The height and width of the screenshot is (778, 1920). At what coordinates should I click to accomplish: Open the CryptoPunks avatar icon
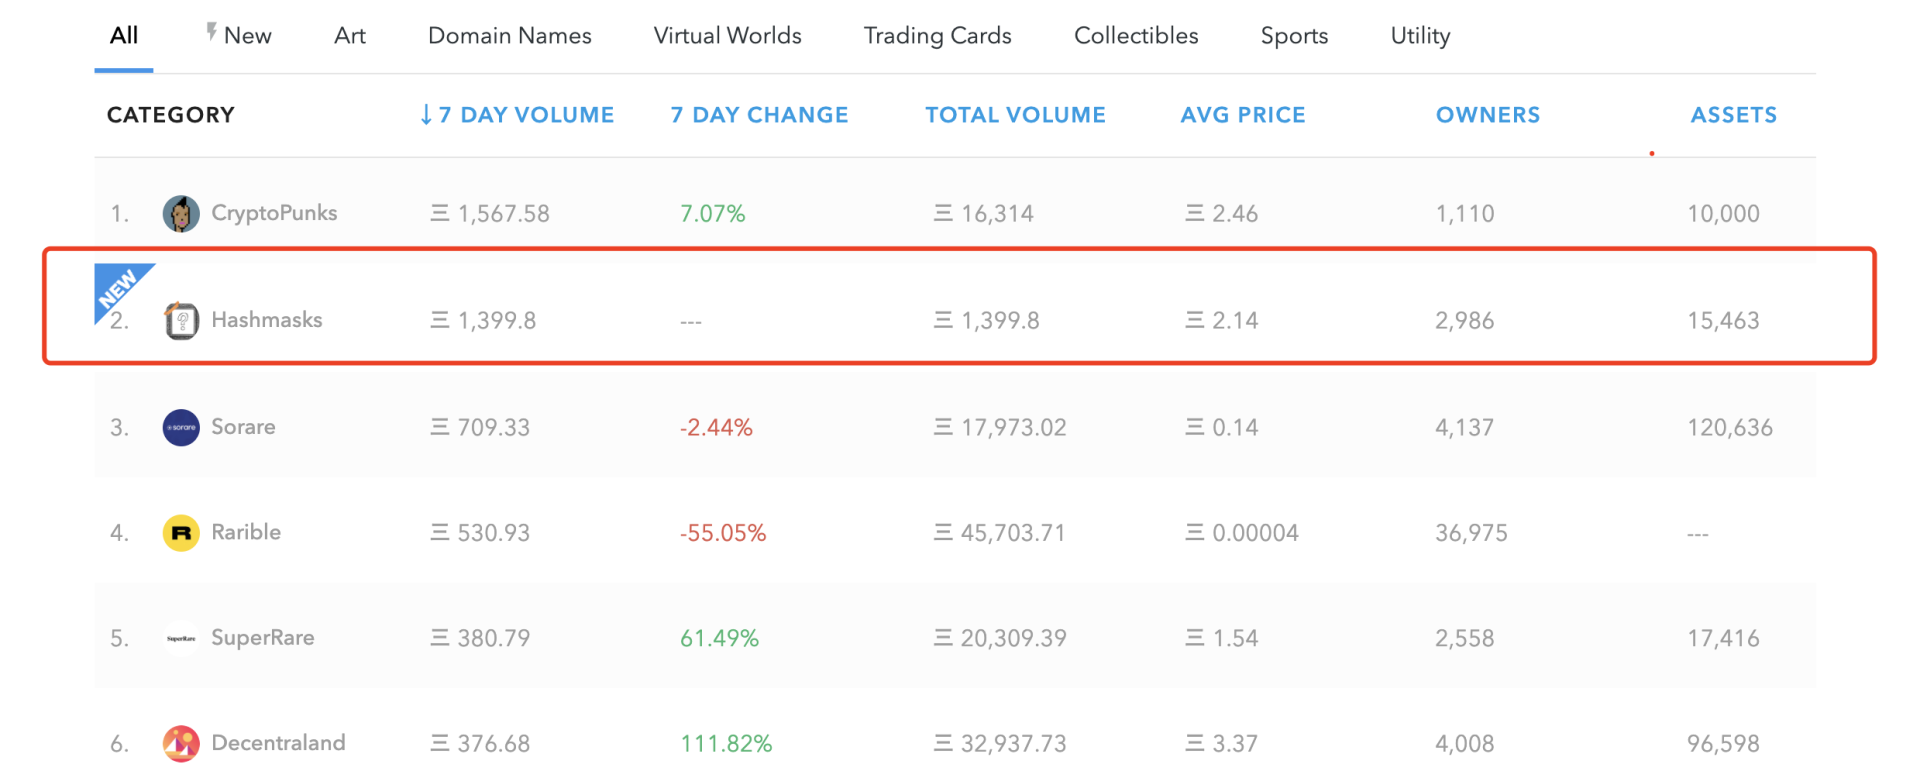pos(181,214)
